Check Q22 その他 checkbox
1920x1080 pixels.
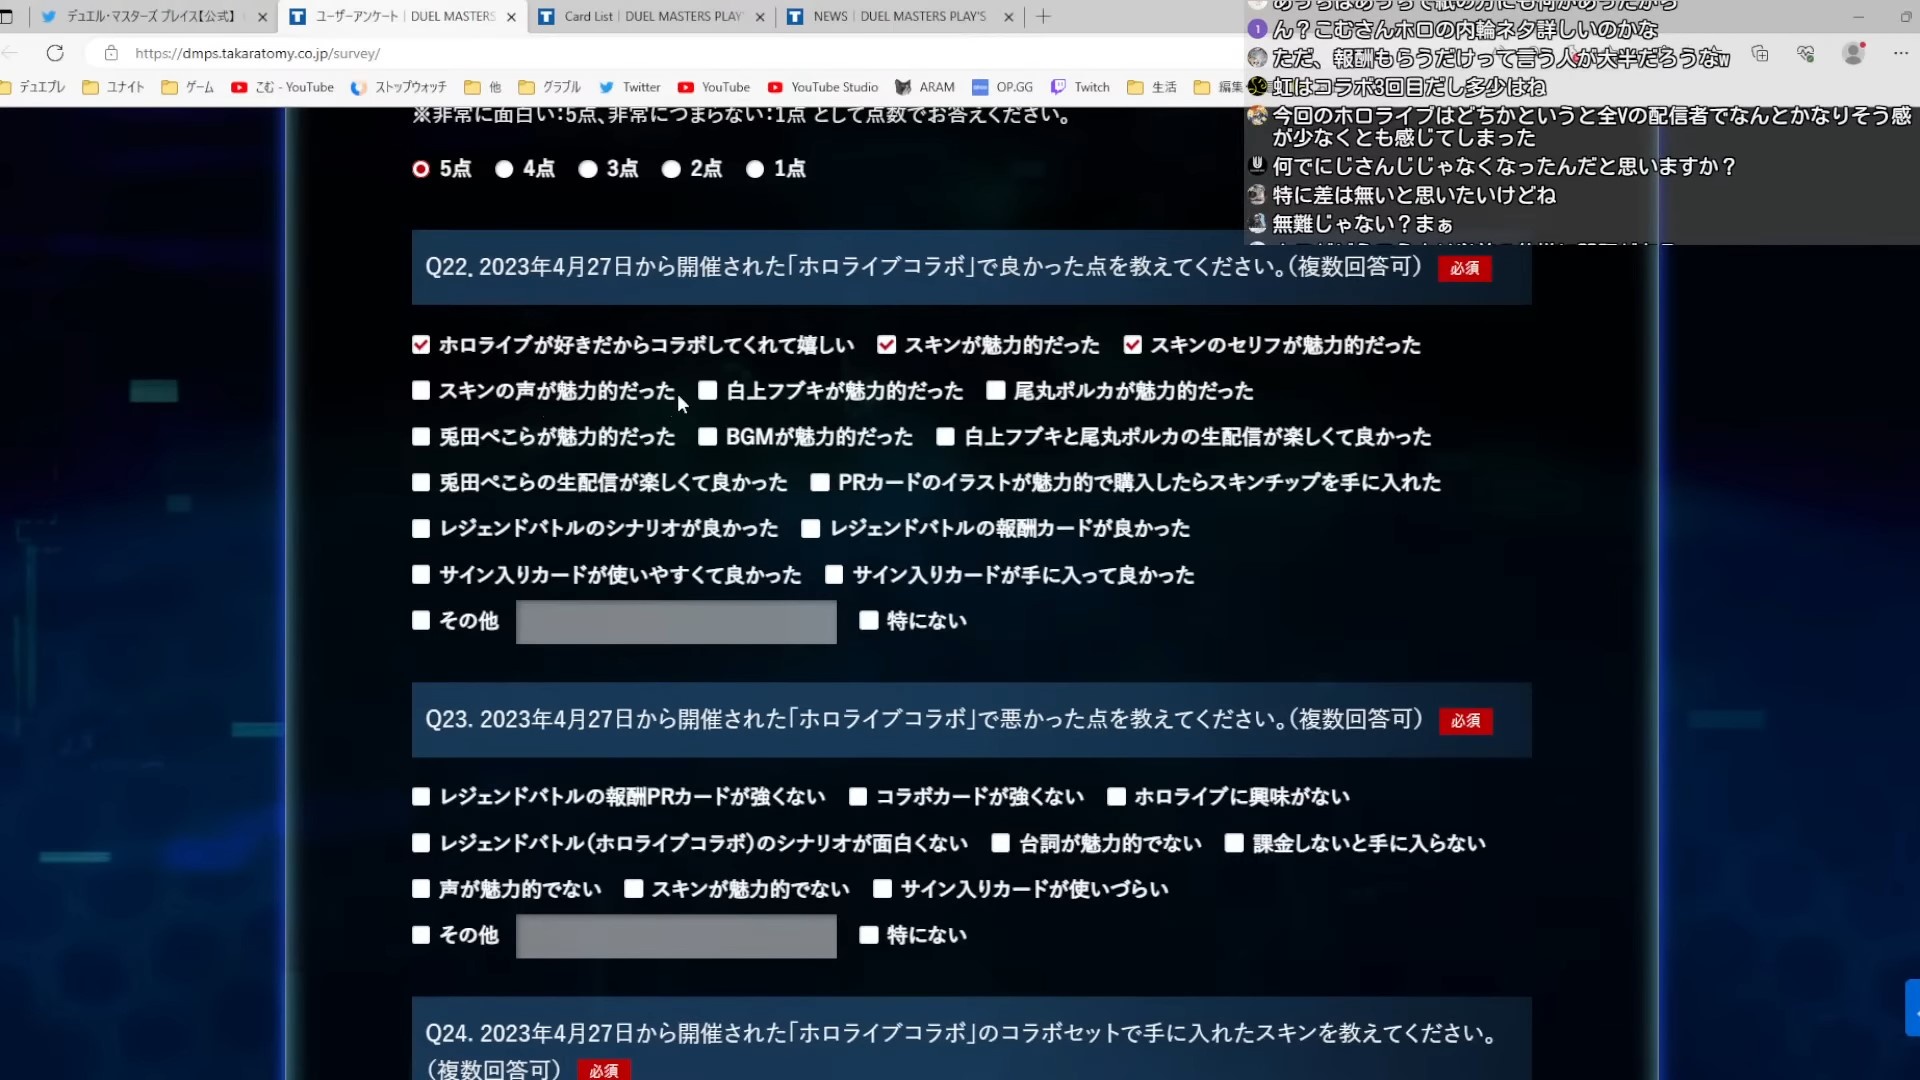(x=421, y=621)
